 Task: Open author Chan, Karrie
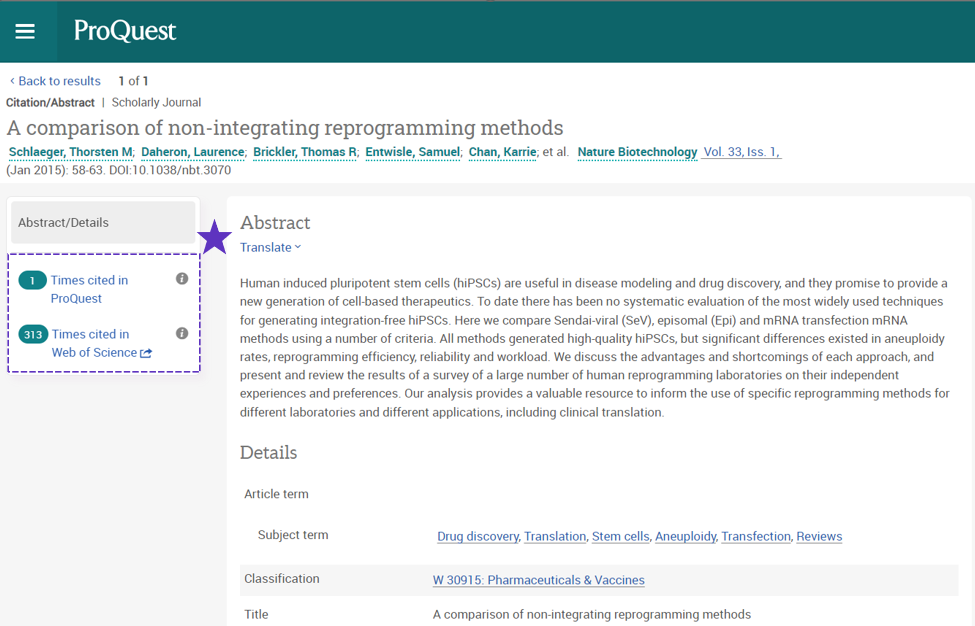(x=503, y=152)
